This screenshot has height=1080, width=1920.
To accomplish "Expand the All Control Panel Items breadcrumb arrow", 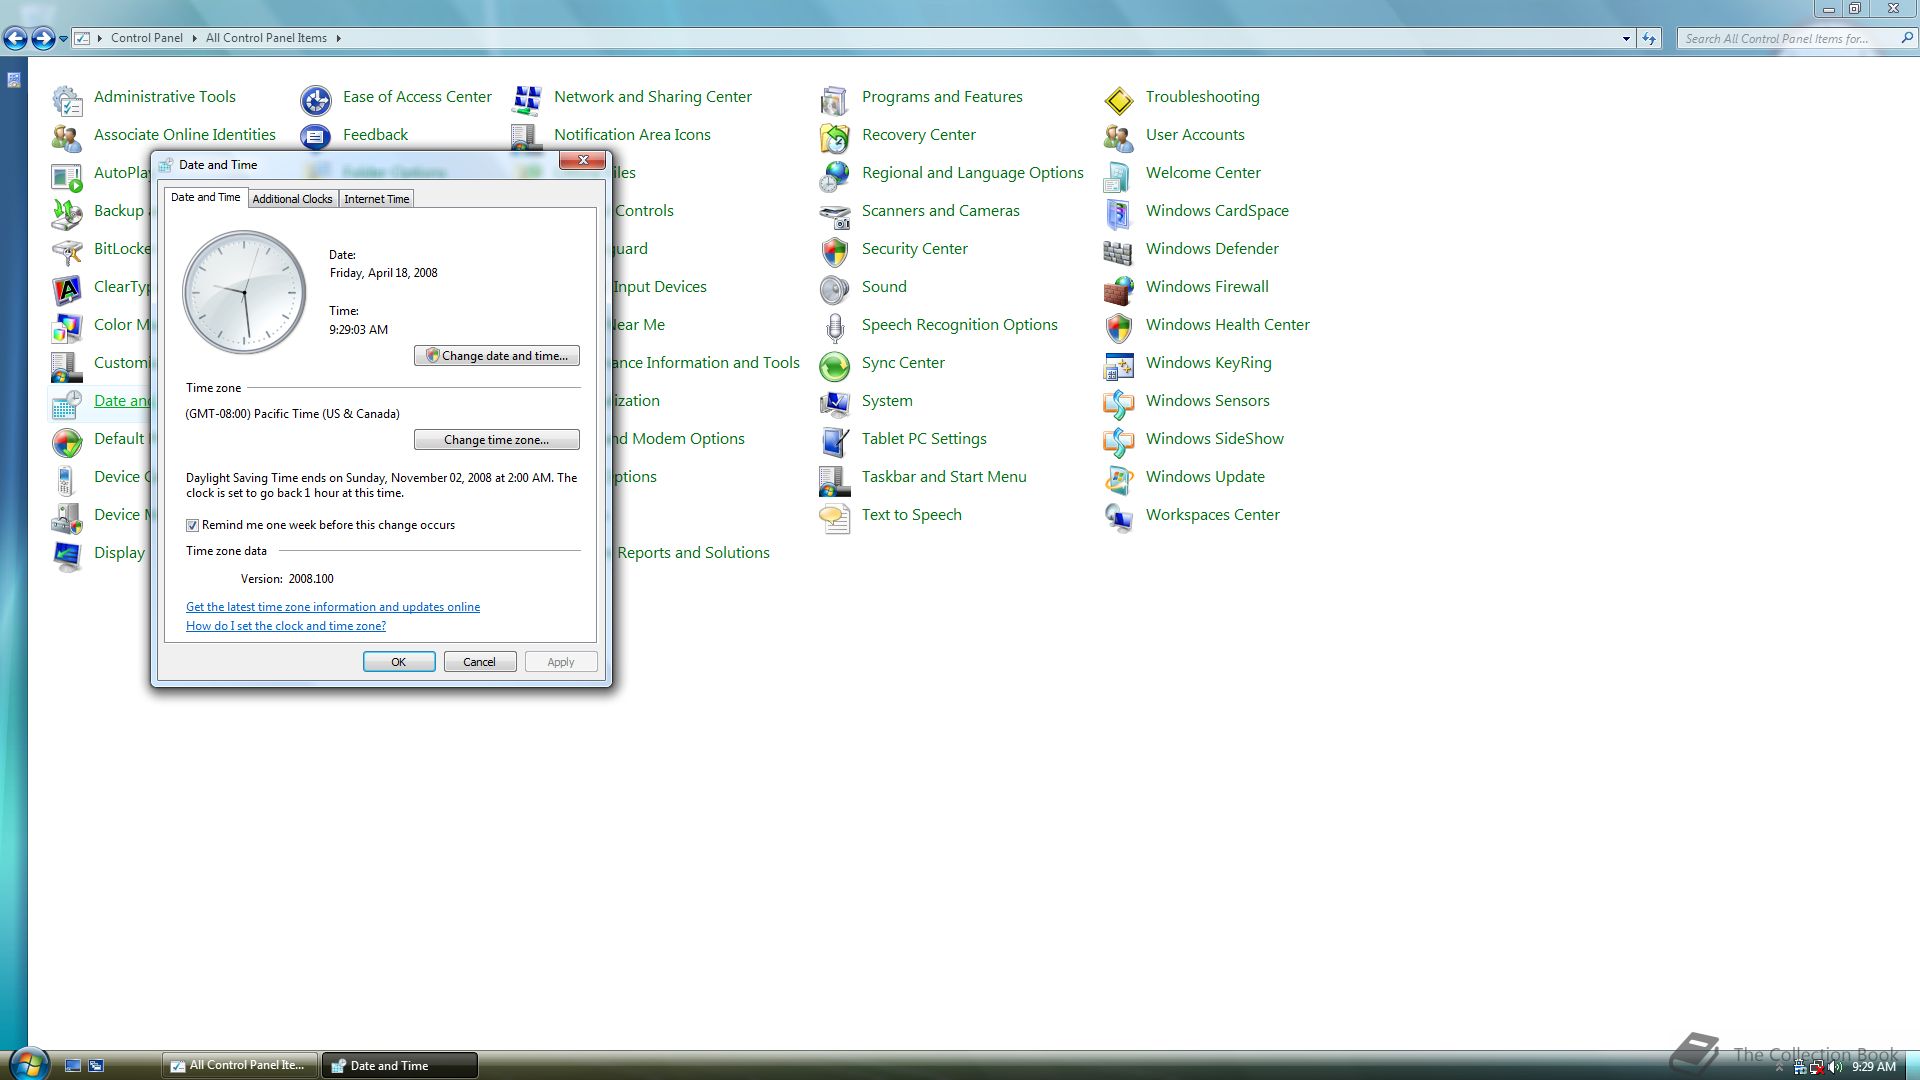I will 338,38.
